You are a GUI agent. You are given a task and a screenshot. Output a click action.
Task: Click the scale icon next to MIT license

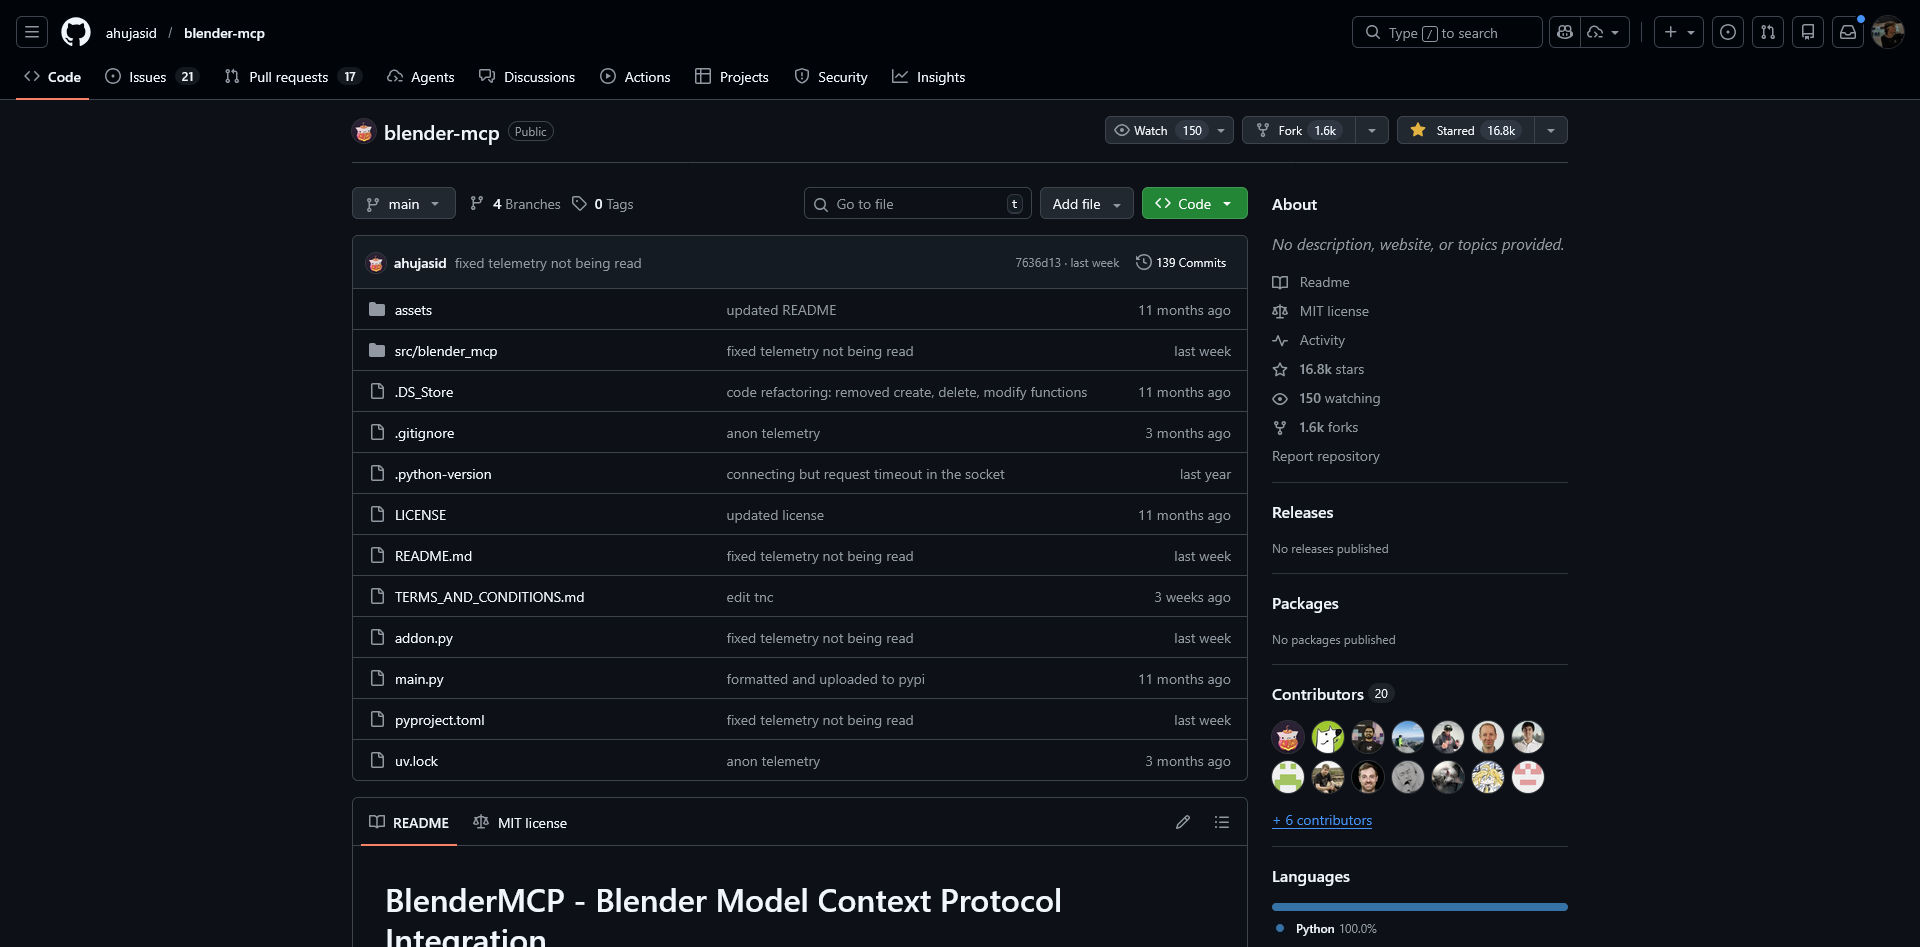[1280, 311]
